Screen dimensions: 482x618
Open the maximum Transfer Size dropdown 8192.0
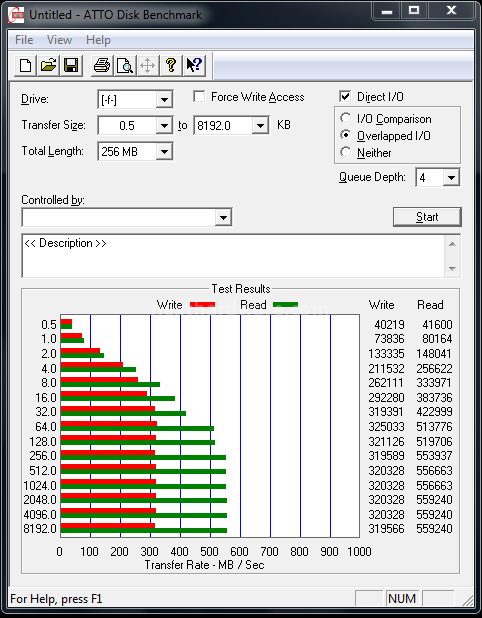260,126
